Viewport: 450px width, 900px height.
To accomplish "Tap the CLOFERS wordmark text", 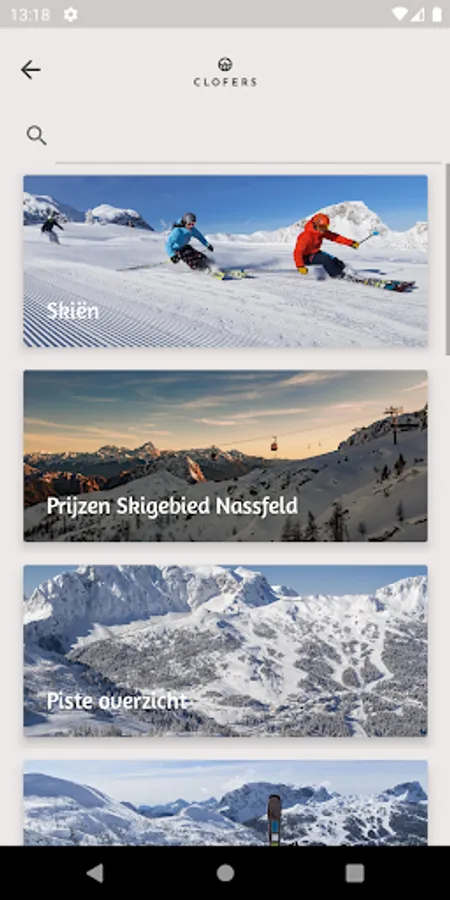I will click(225, 82).
